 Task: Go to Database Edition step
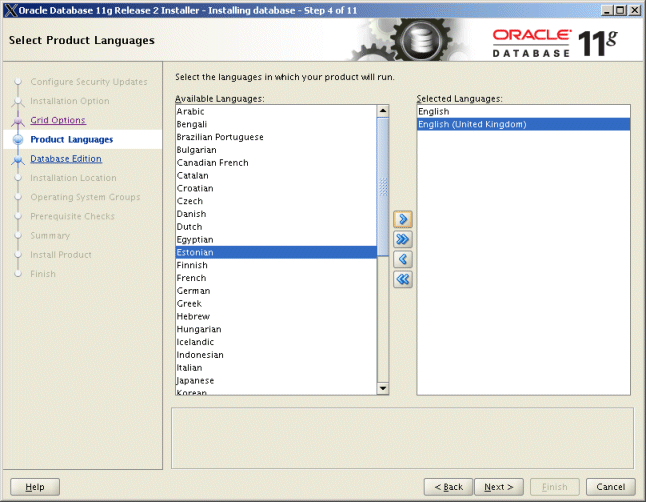66,159
